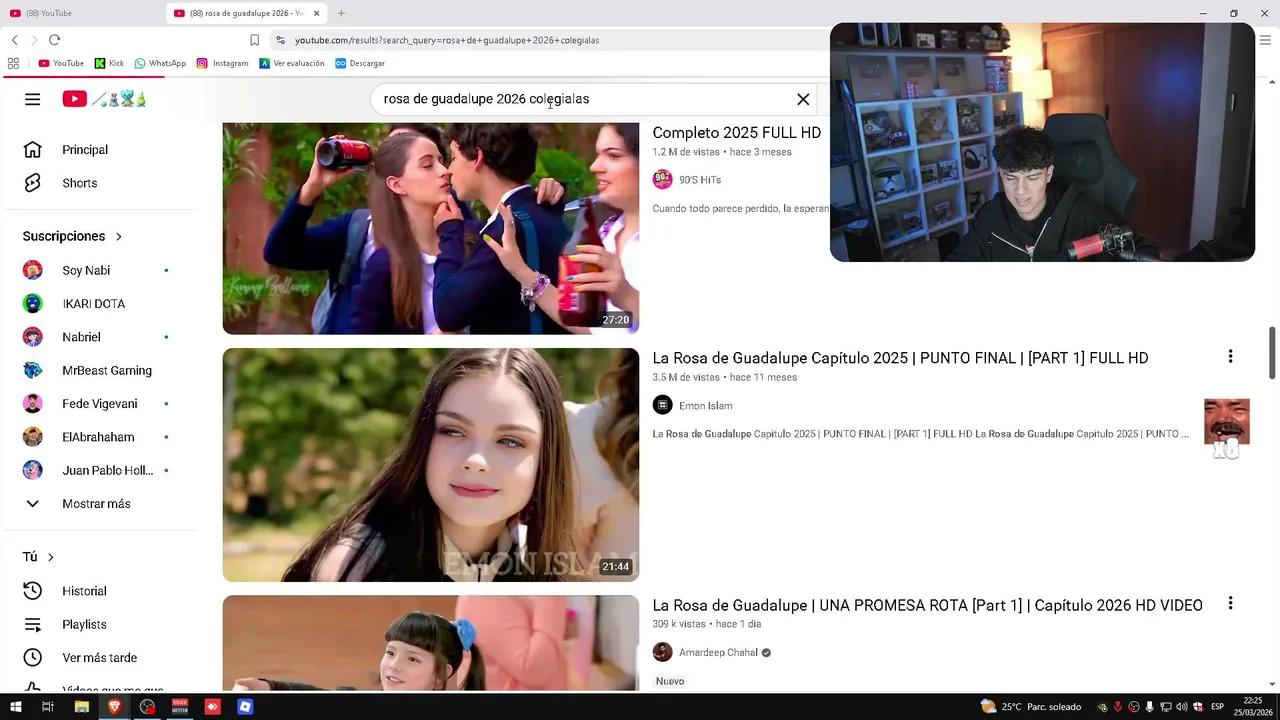Expand the Suscripciones section
The height and width of the screenshot is (720, 1280).
point(72,236)
